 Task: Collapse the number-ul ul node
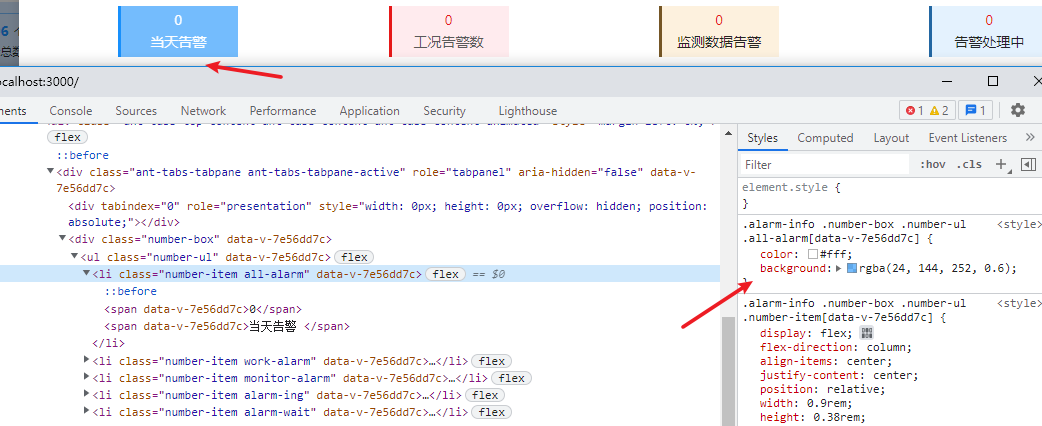(74, 256)
